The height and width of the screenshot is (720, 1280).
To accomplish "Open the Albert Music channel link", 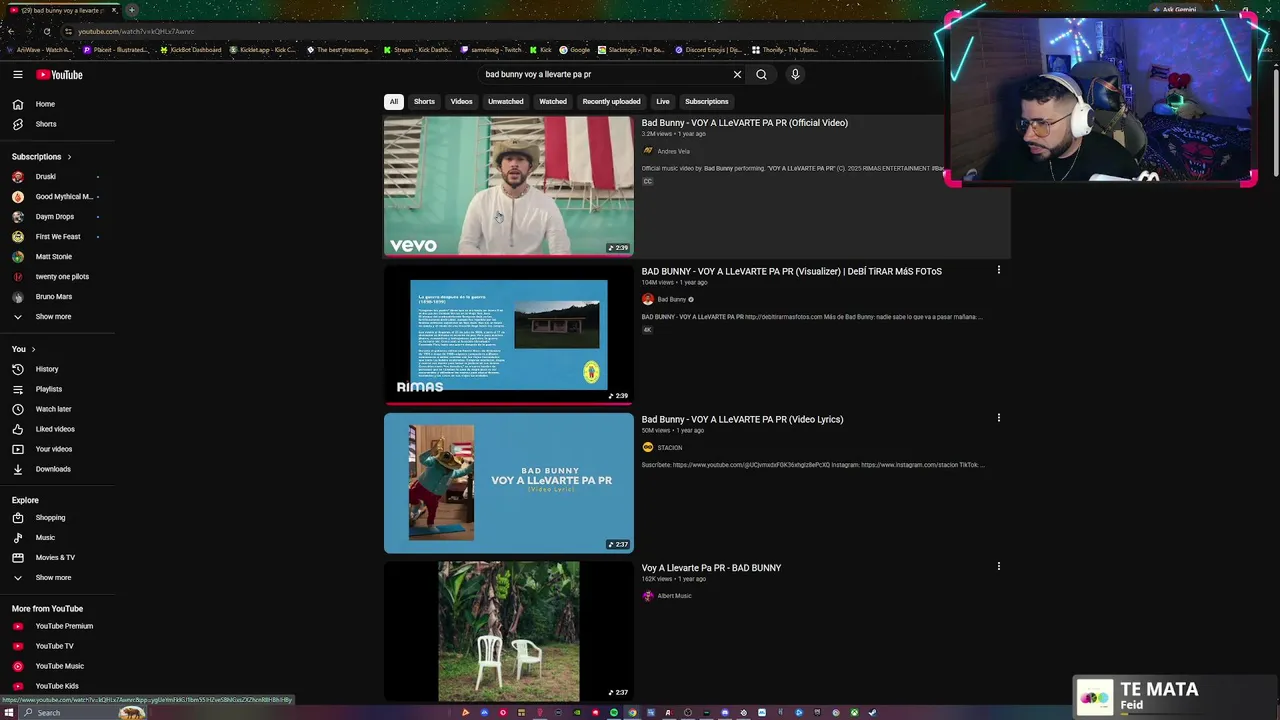I will click(x=674, y=596).
